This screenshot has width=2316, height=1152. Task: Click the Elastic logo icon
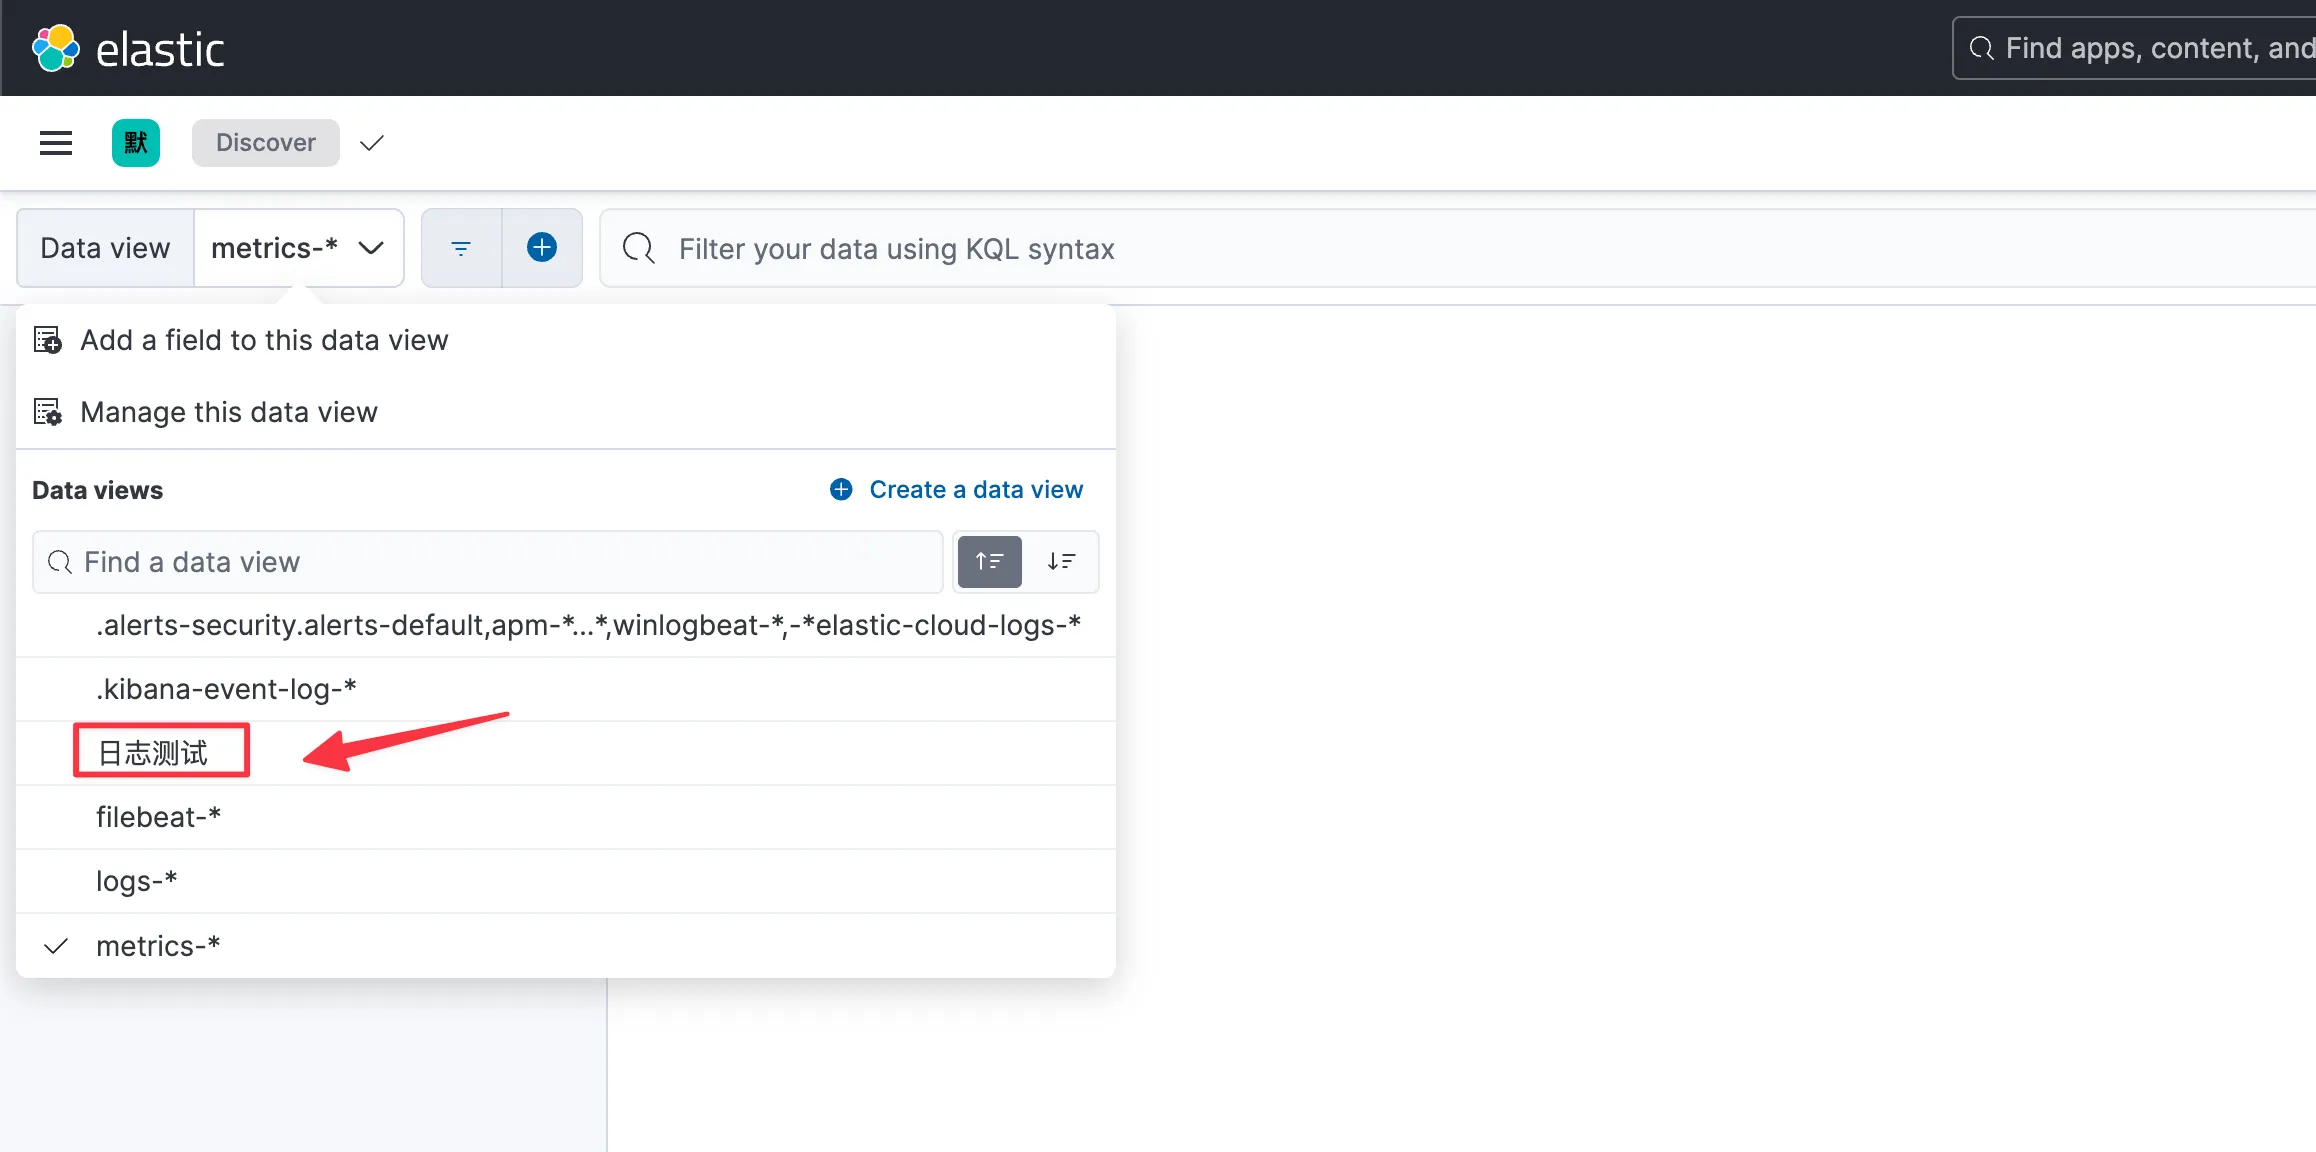(56, 48)
